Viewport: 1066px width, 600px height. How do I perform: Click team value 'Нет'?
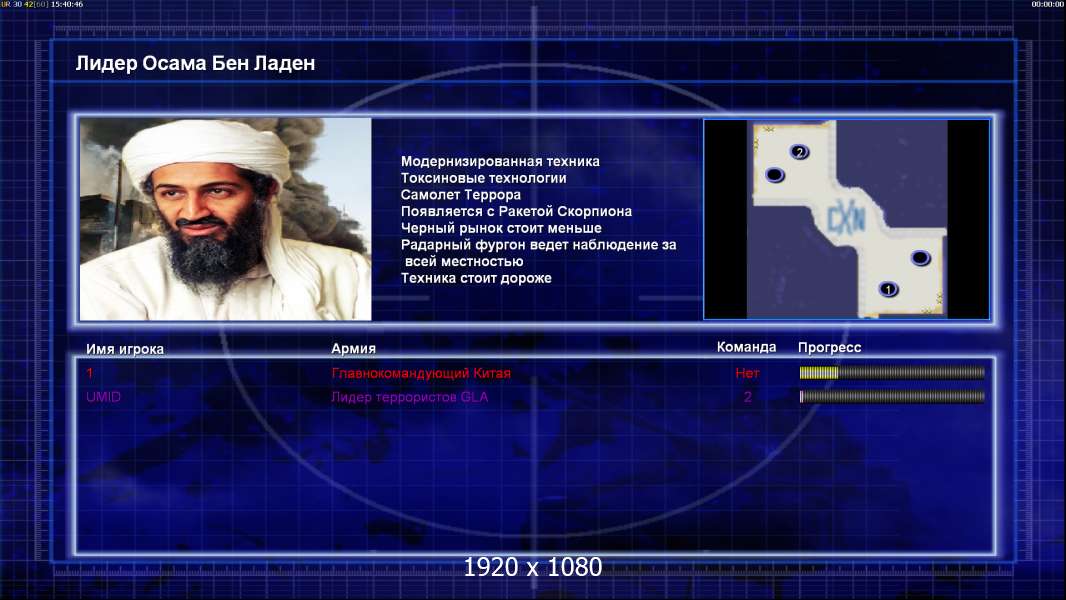coord(747,372)
